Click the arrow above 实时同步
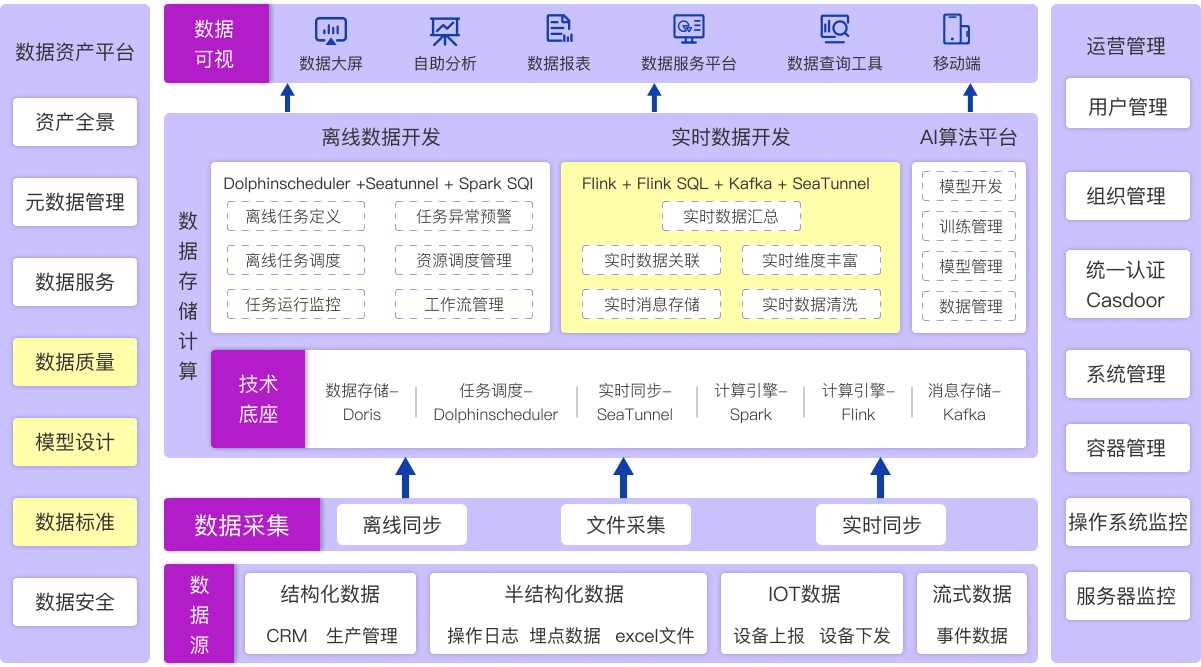 (880, 478)
